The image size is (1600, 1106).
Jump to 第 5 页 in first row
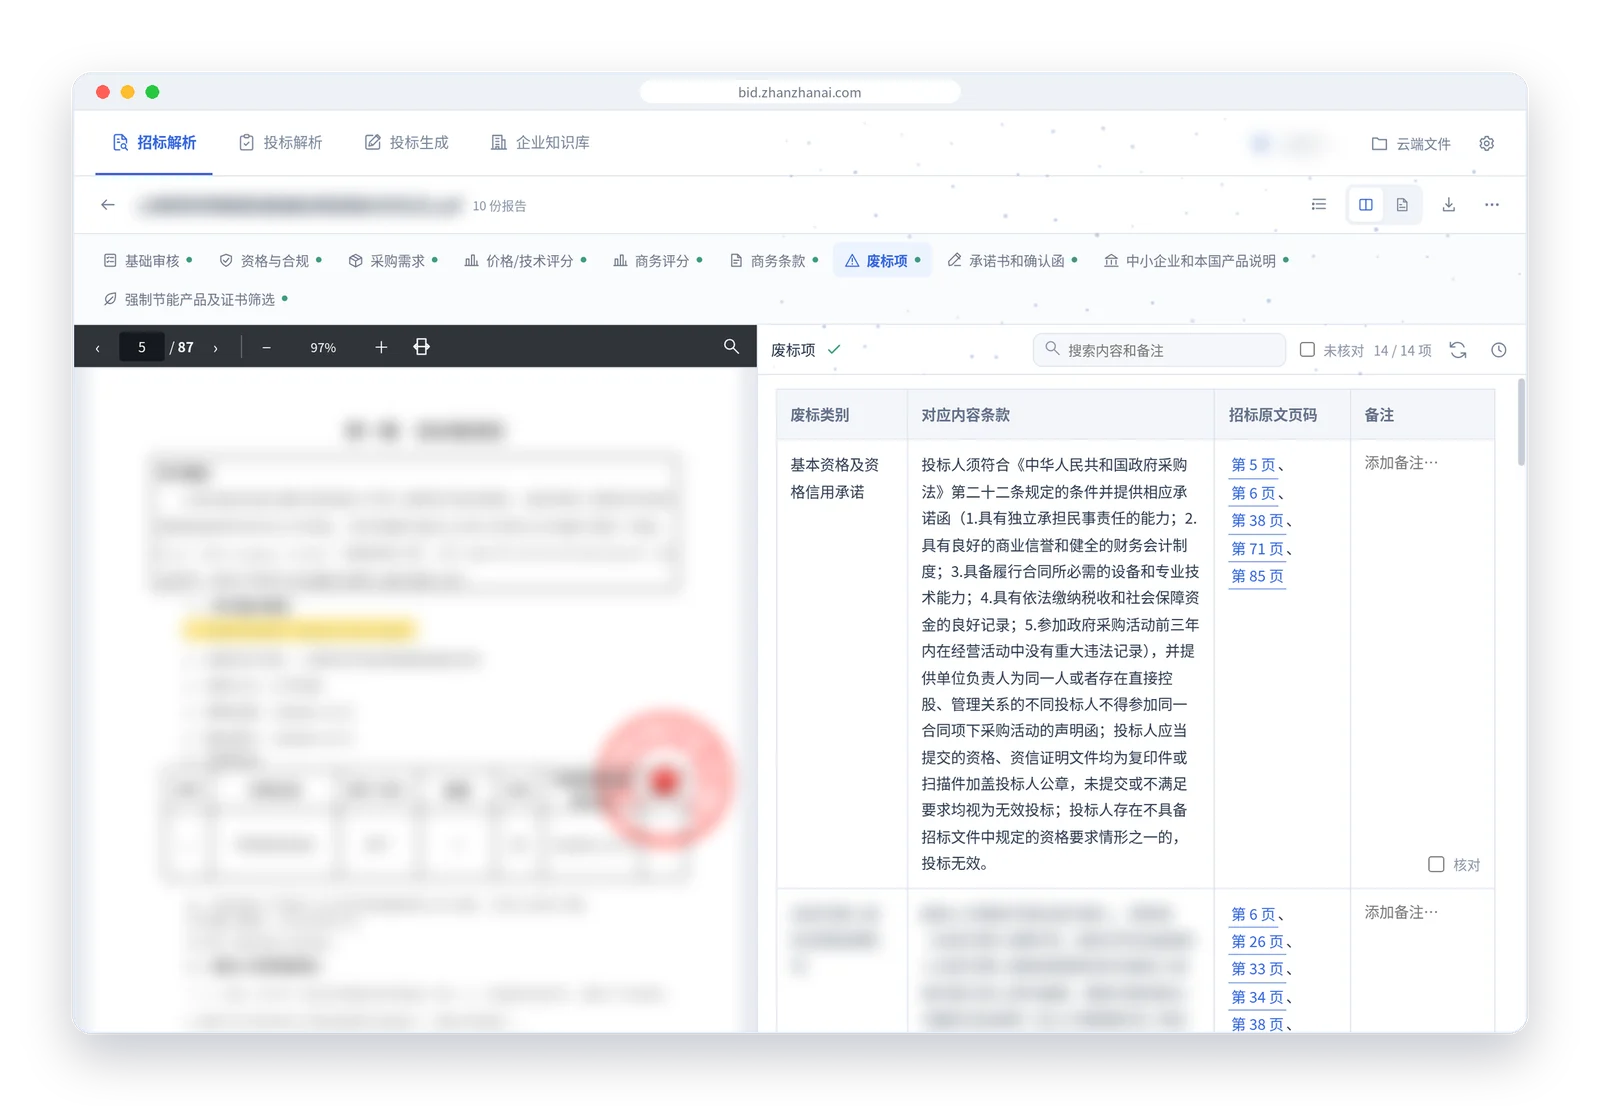tap(1253, 465)
